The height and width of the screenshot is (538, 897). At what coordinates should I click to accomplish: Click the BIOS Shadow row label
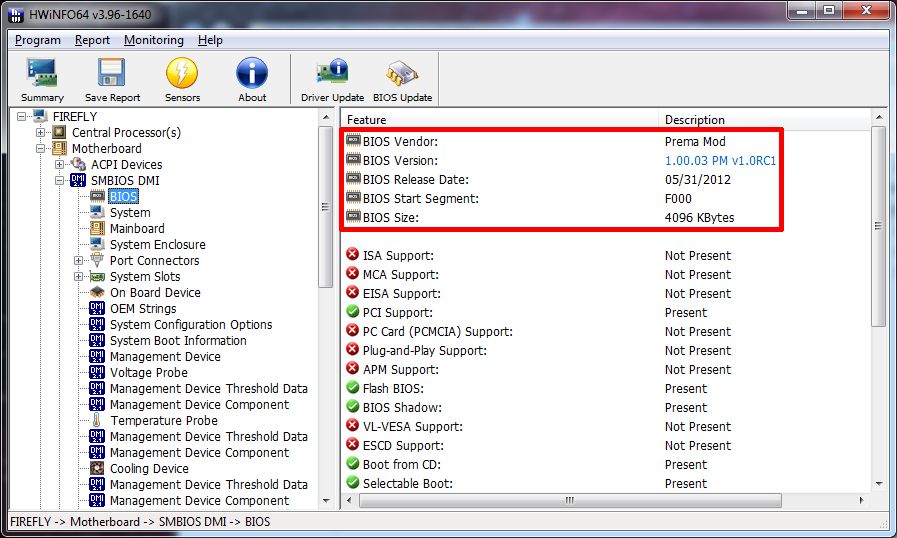pos(402,408)
